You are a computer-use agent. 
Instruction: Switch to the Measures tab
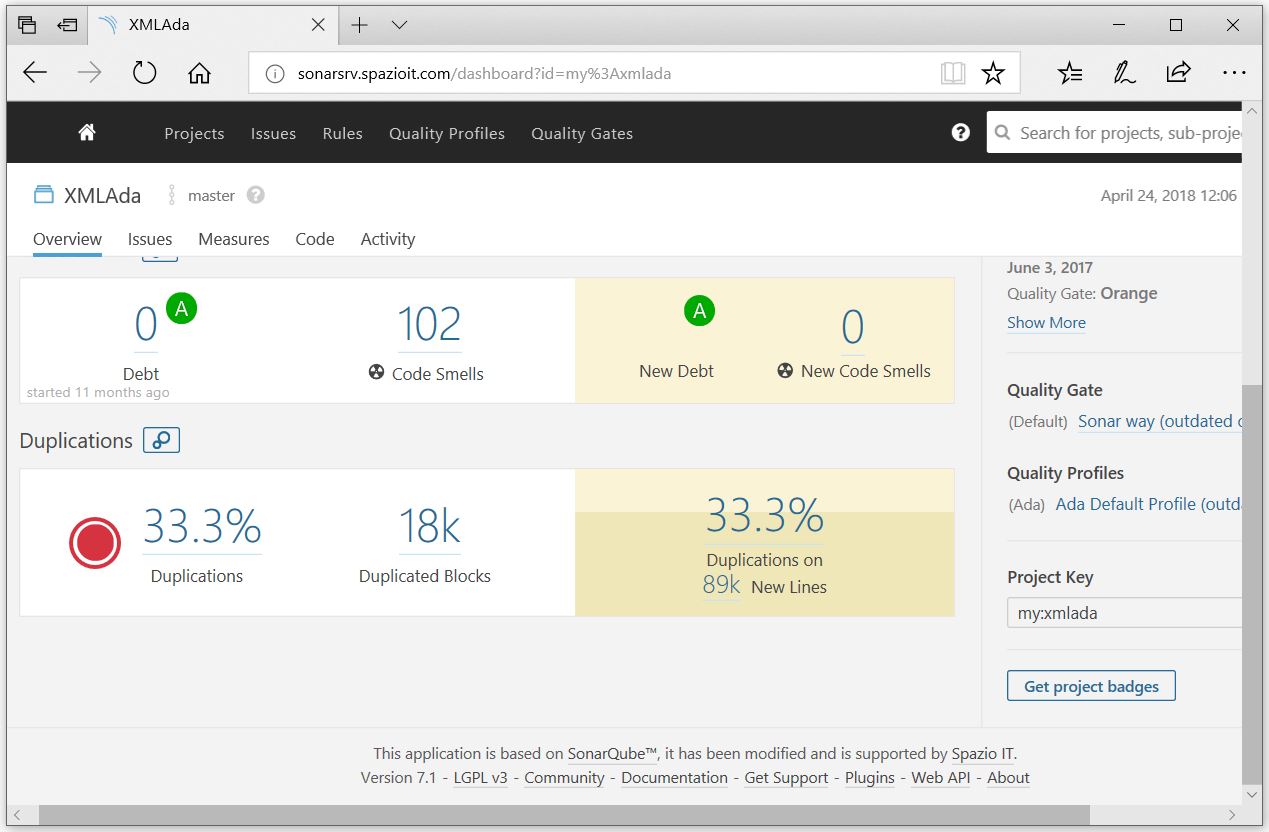[x=233, y=239]
